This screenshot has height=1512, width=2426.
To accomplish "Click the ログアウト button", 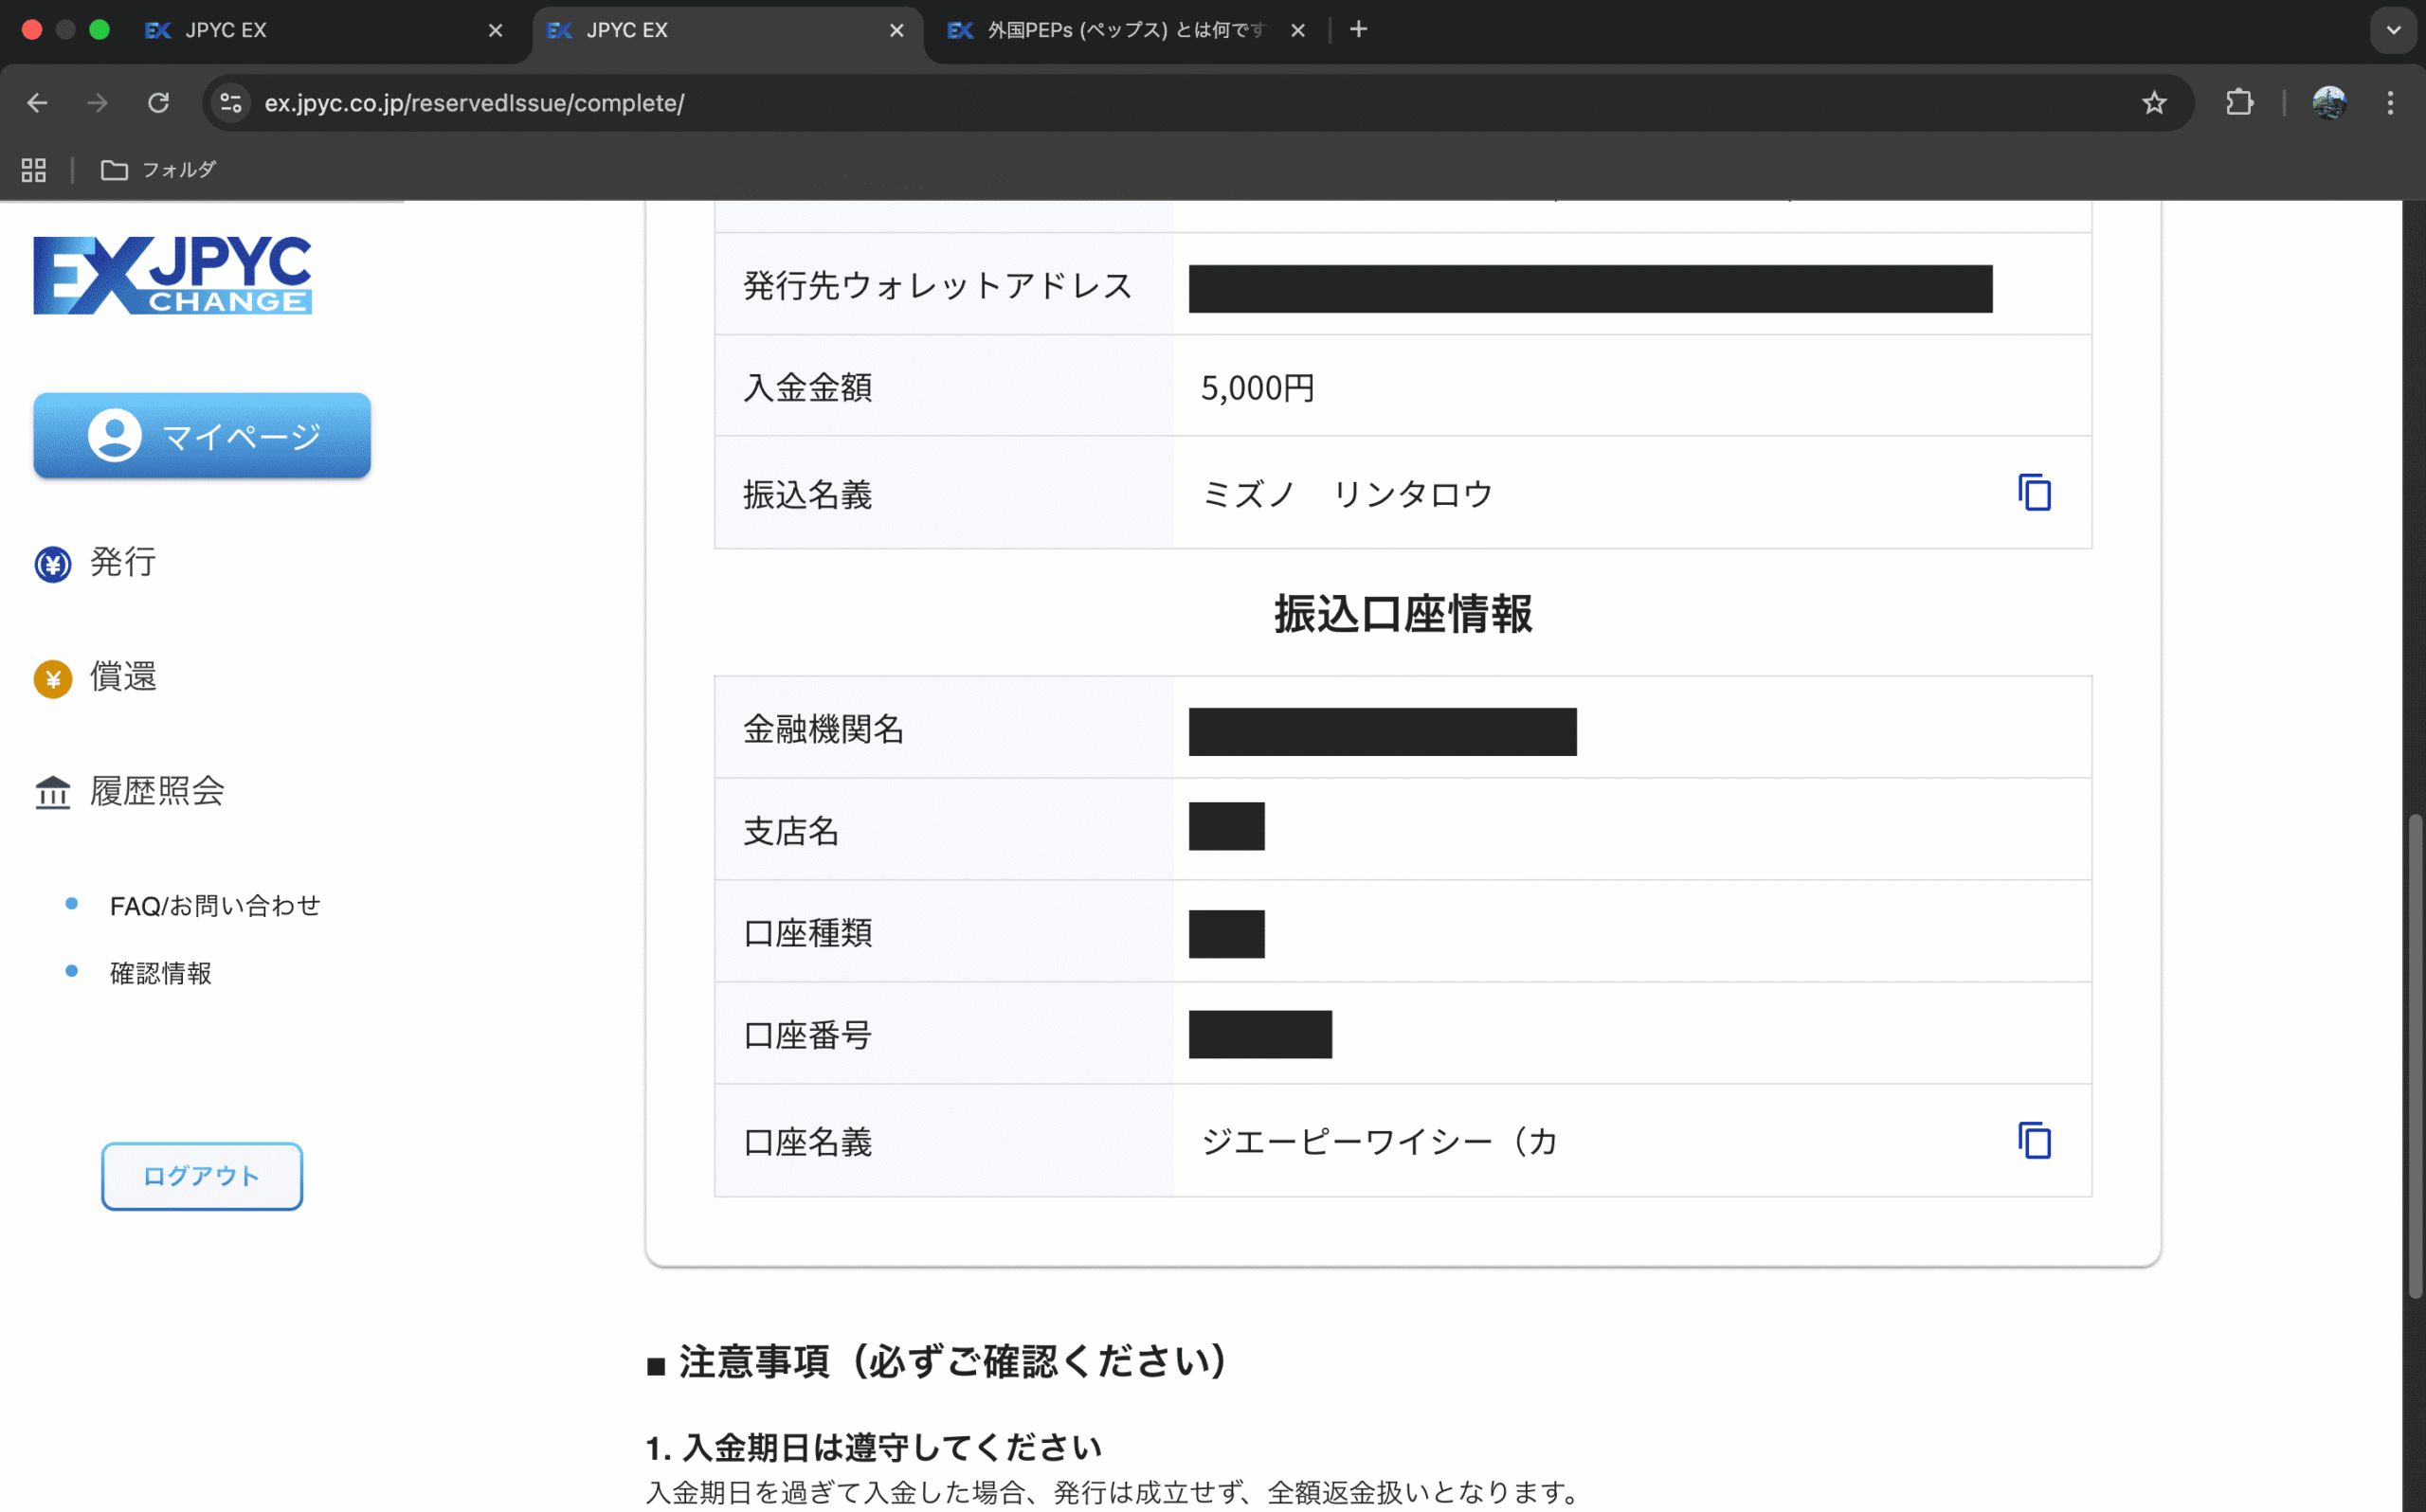I will click(202, 1176).
